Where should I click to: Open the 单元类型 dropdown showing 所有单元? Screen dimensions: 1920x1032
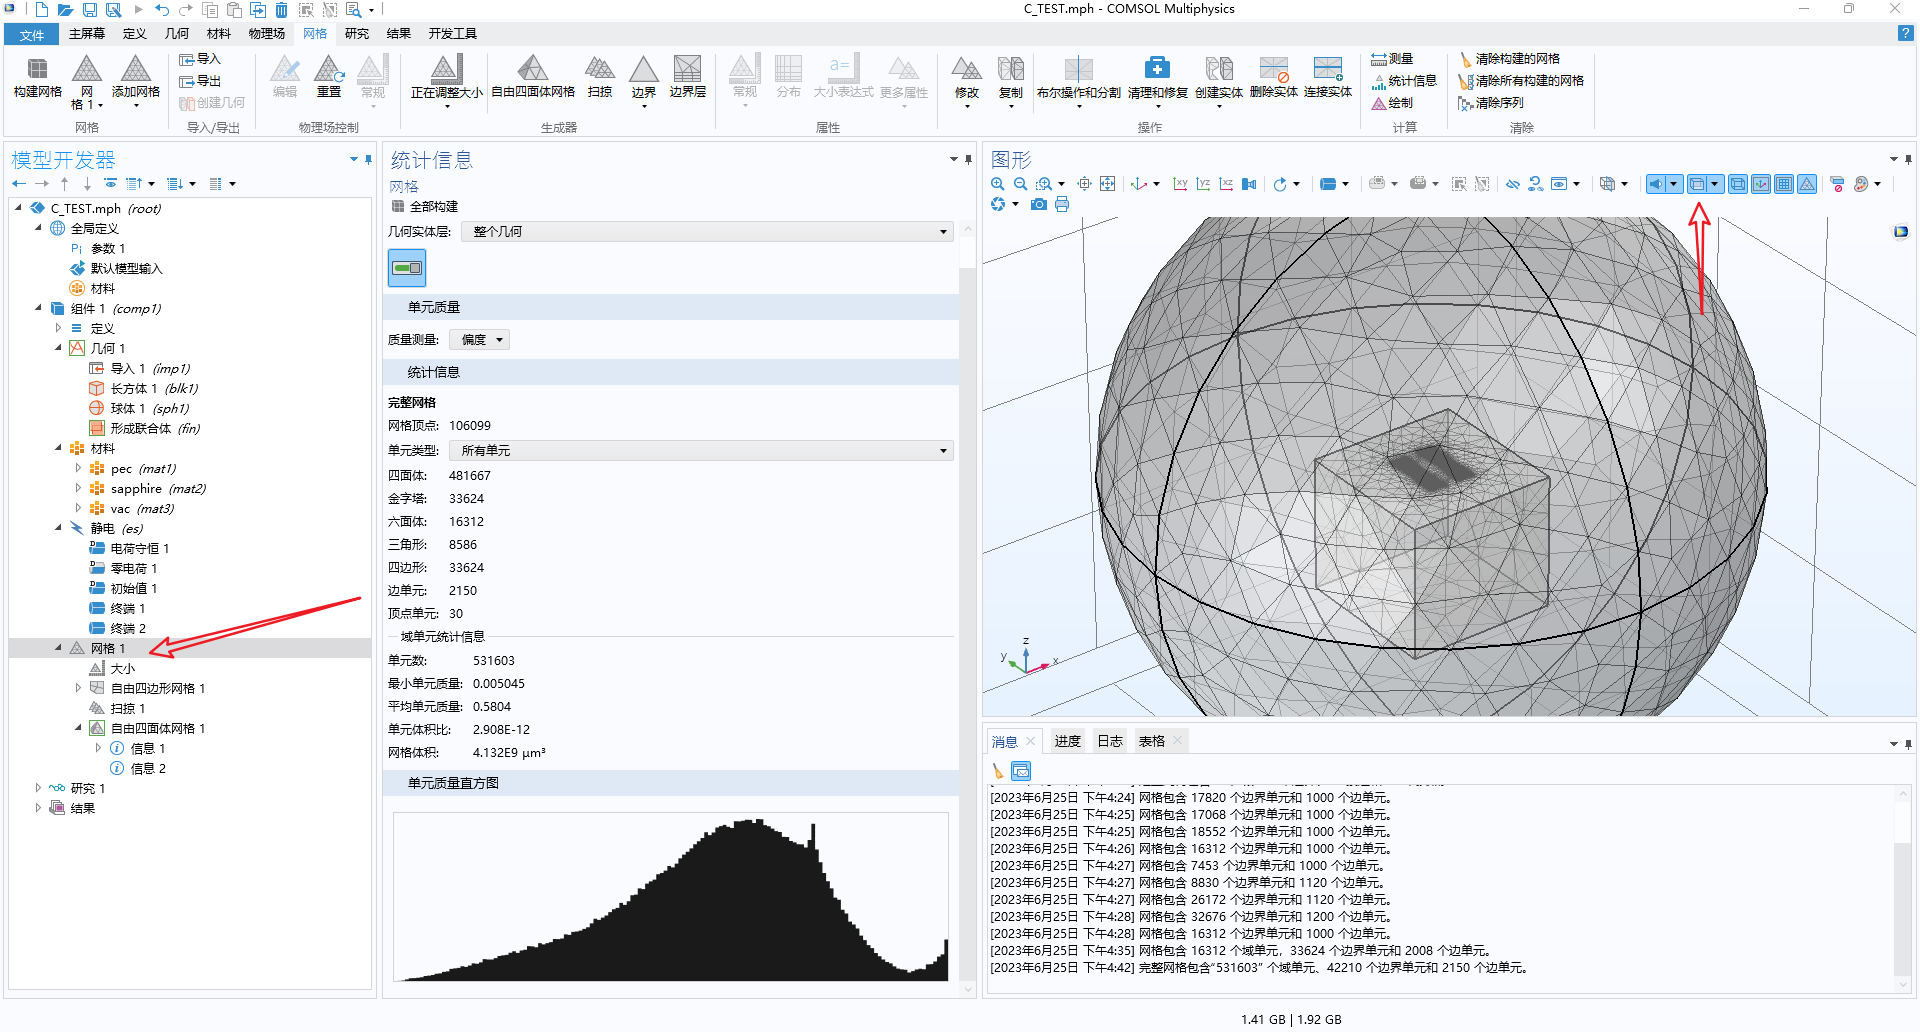click(700, 451)
